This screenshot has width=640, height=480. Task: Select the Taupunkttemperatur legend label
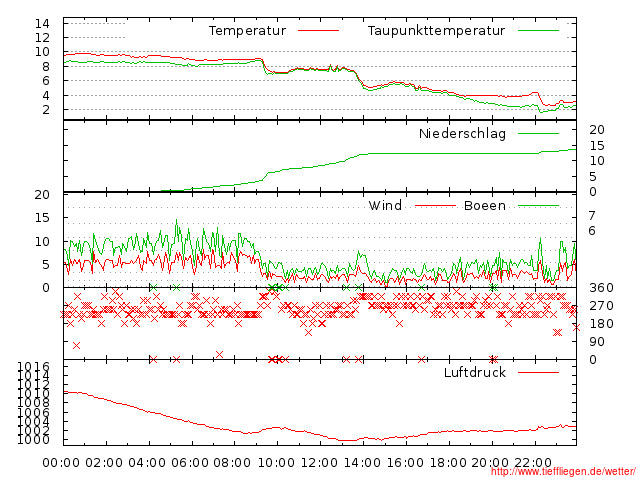436,31
